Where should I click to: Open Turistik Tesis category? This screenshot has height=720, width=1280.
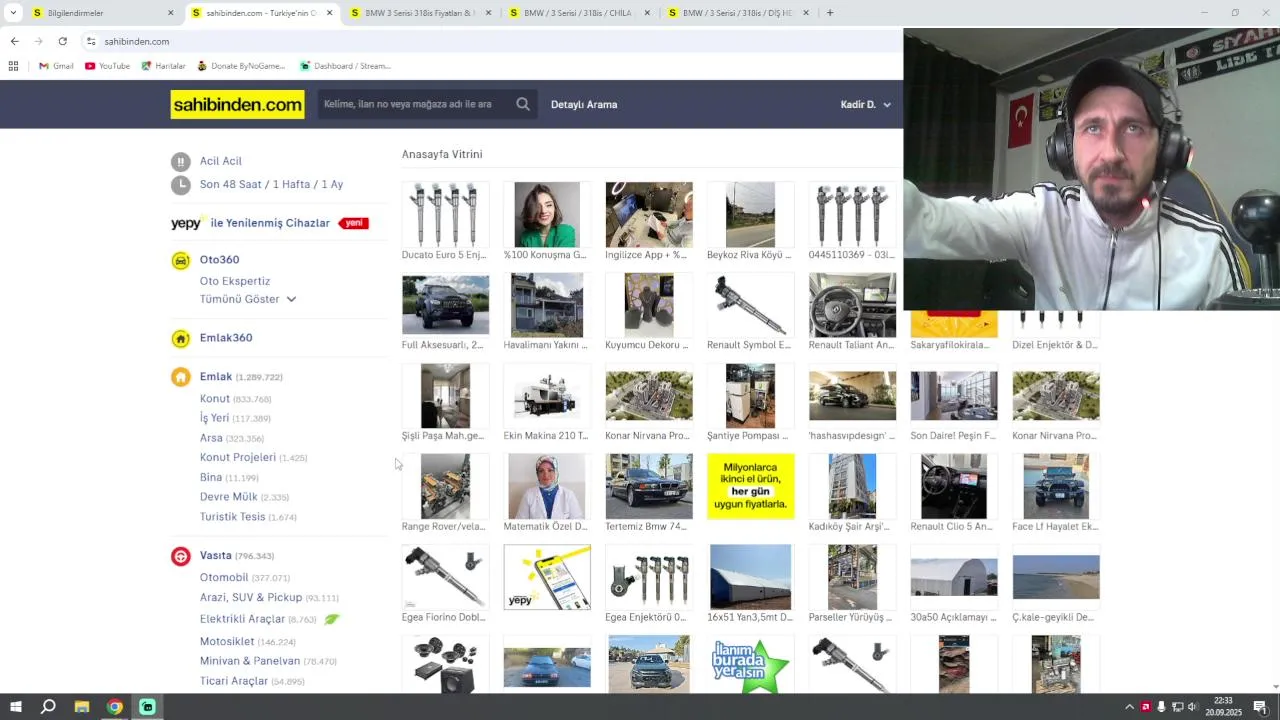pyautogui.click(x=232, y=517)
